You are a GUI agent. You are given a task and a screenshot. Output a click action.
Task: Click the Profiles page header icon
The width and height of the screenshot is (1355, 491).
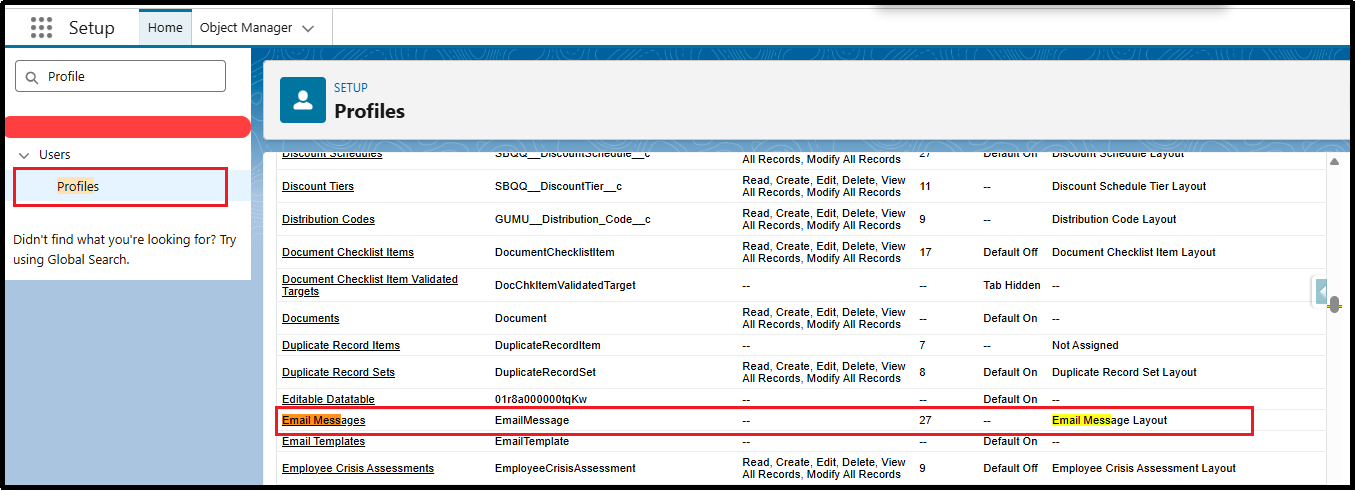tap(303, 100)
